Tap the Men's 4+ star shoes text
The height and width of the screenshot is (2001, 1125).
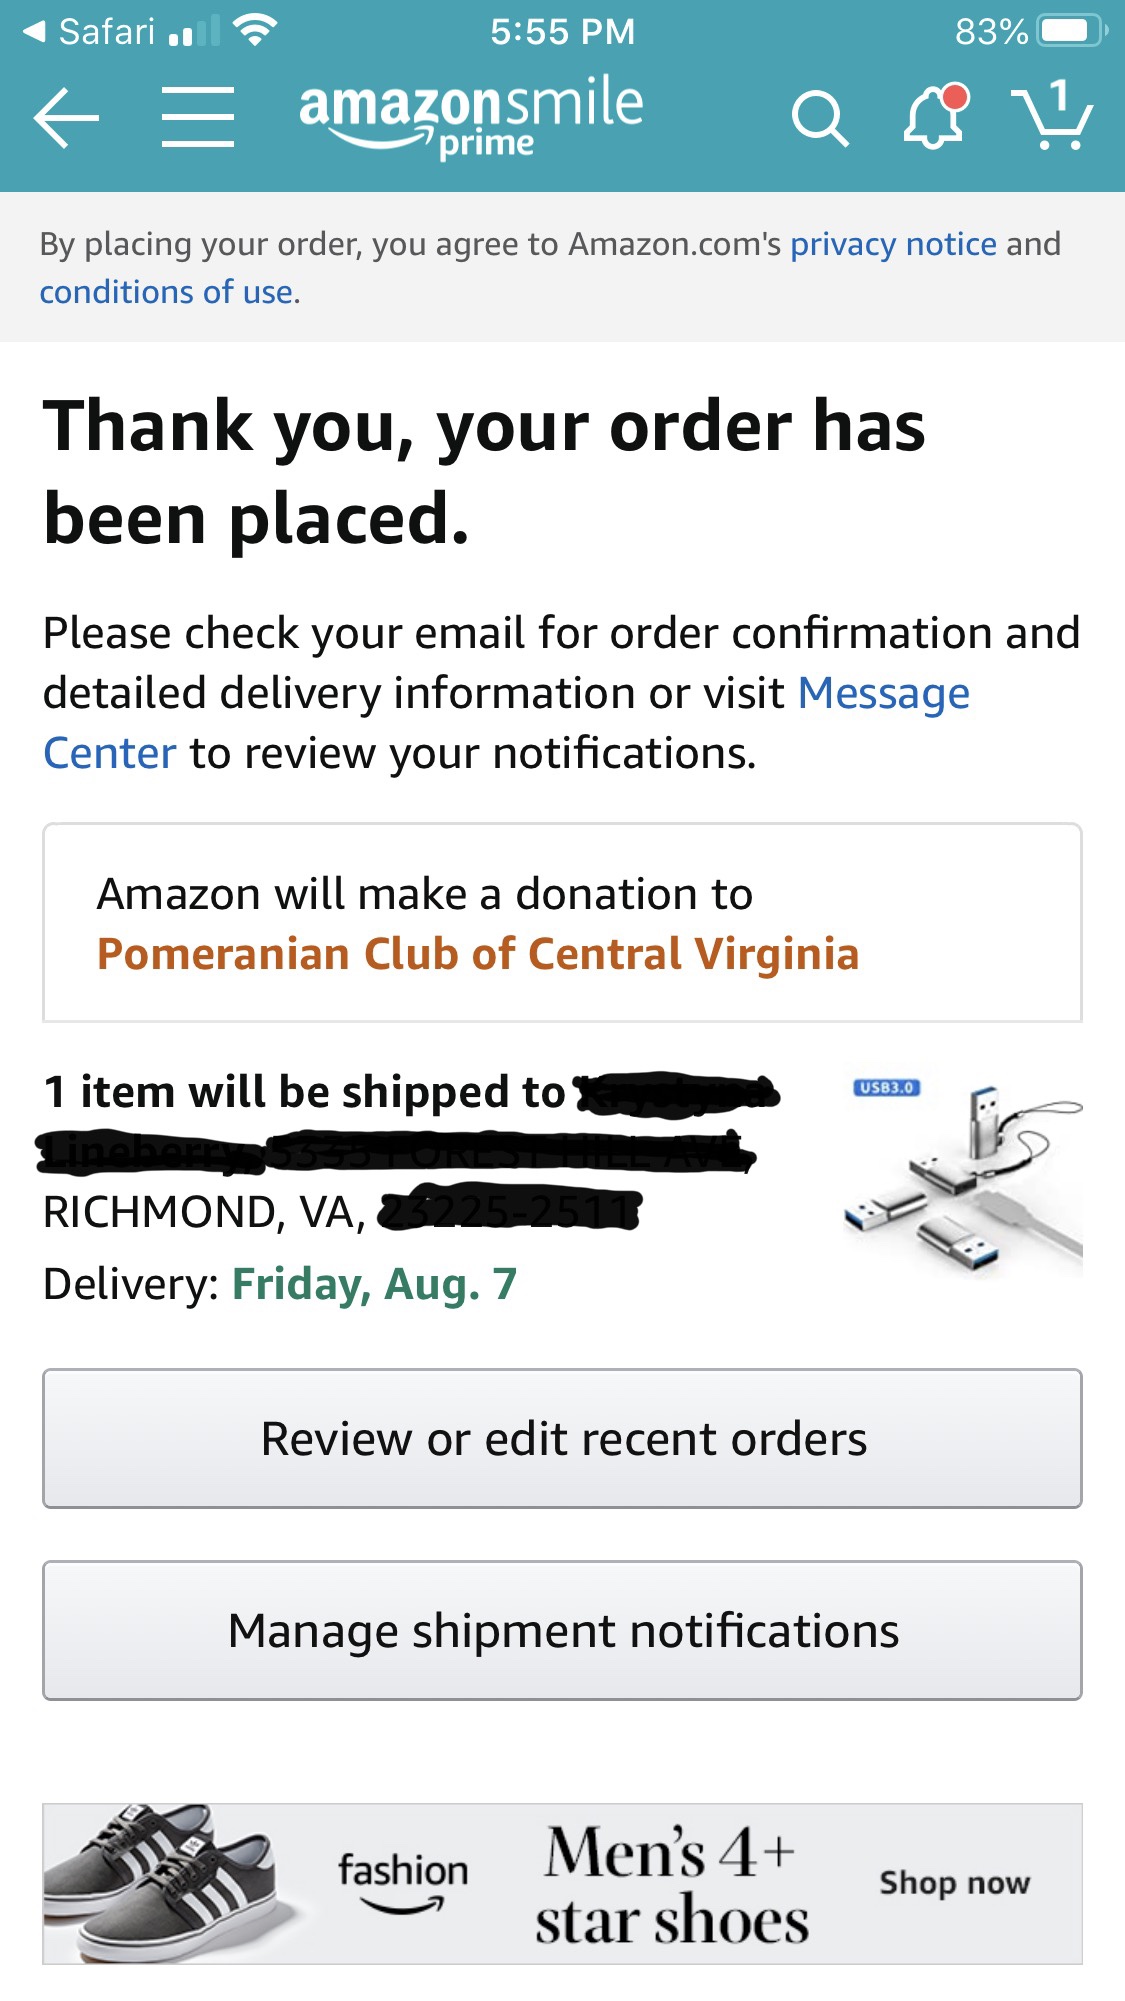[671, 1885]
